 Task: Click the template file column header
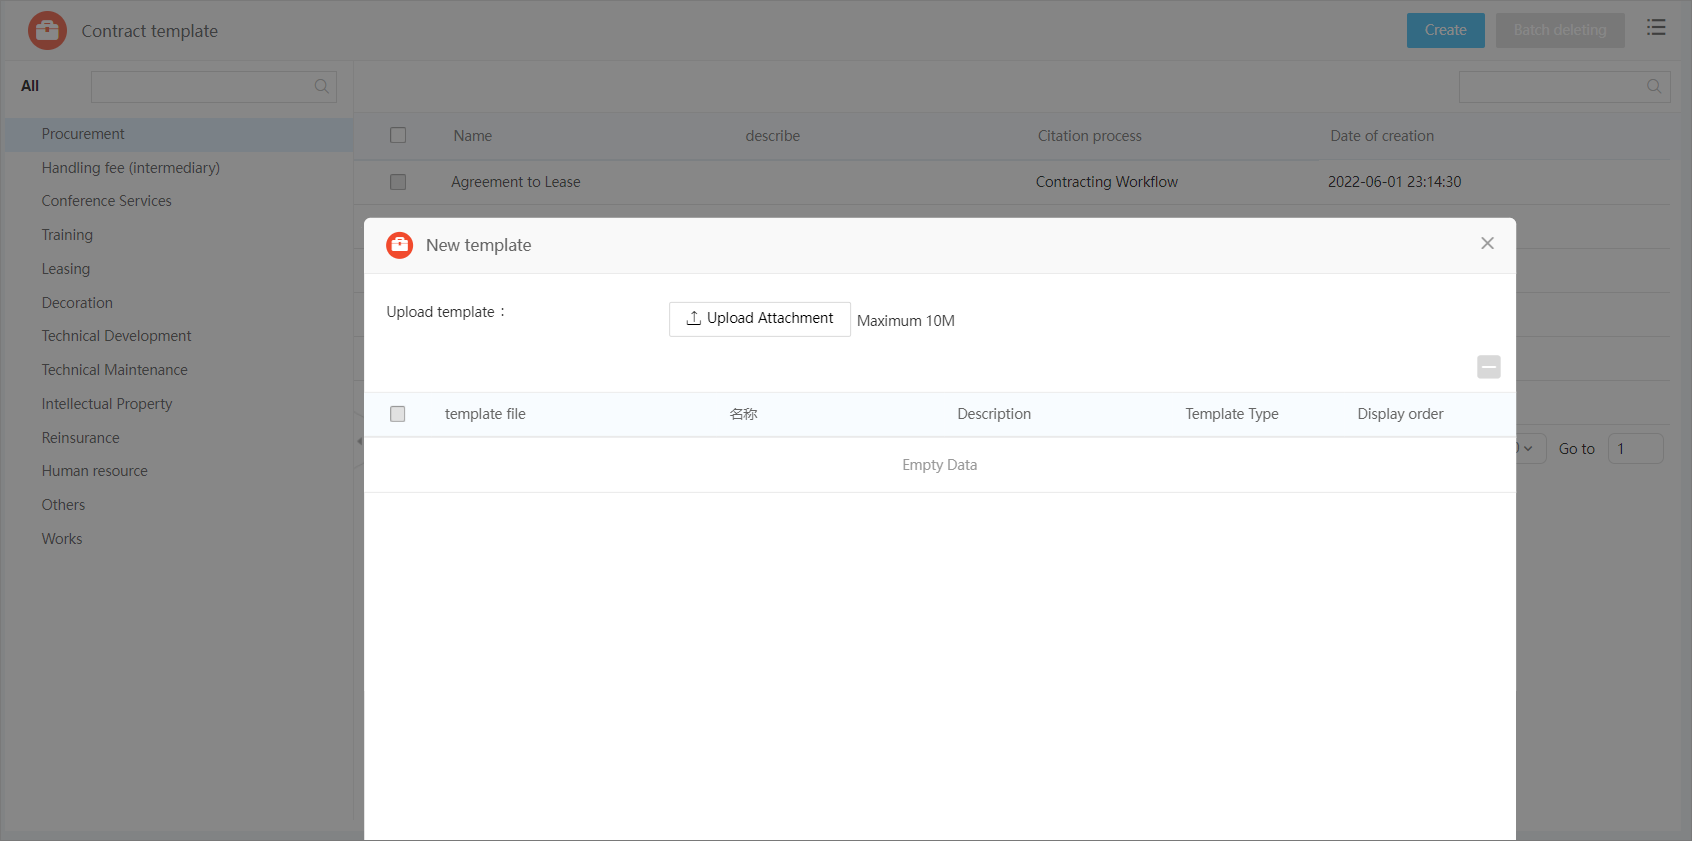[x=485, y=414]
